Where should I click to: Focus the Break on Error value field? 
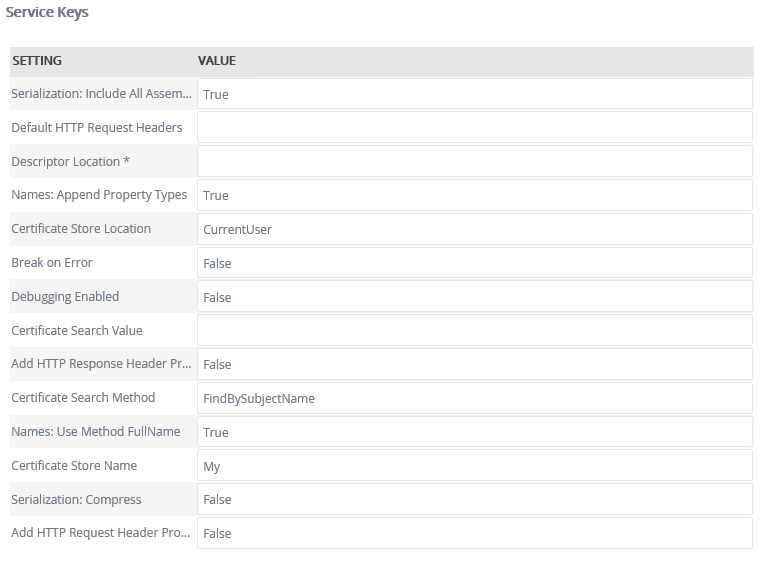coord(474,263)
